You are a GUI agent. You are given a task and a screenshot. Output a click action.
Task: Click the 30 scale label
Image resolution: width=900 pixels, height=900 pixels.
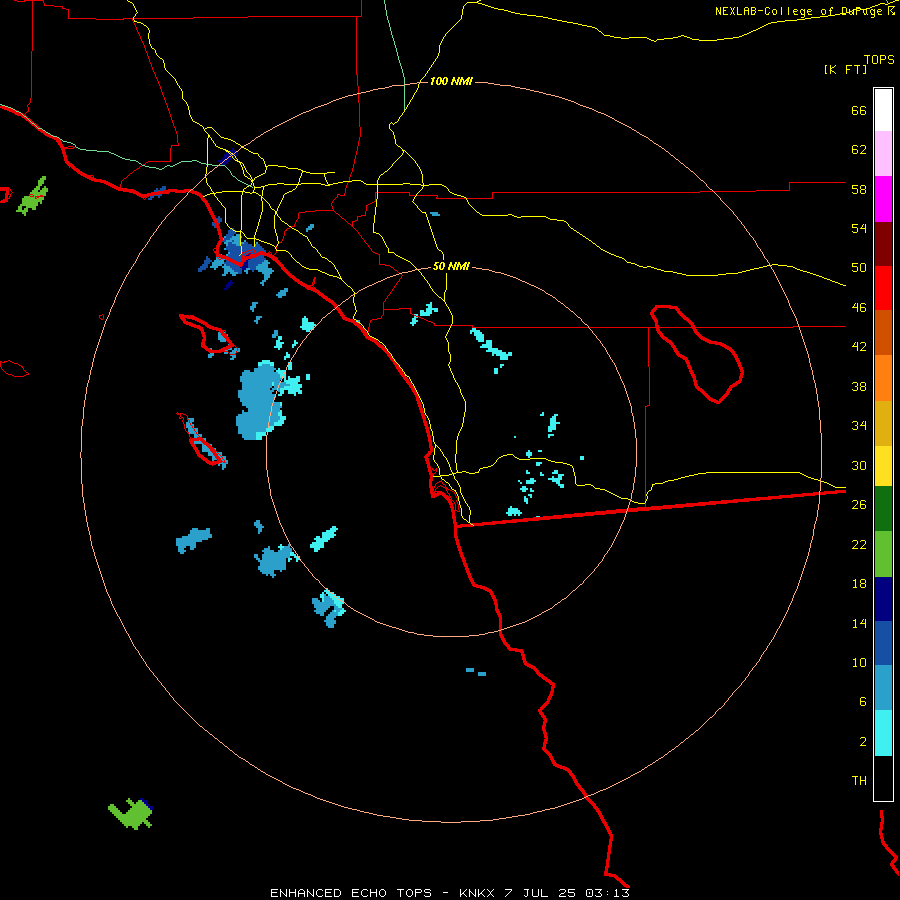pyautogui.click(x=859, y=465)
